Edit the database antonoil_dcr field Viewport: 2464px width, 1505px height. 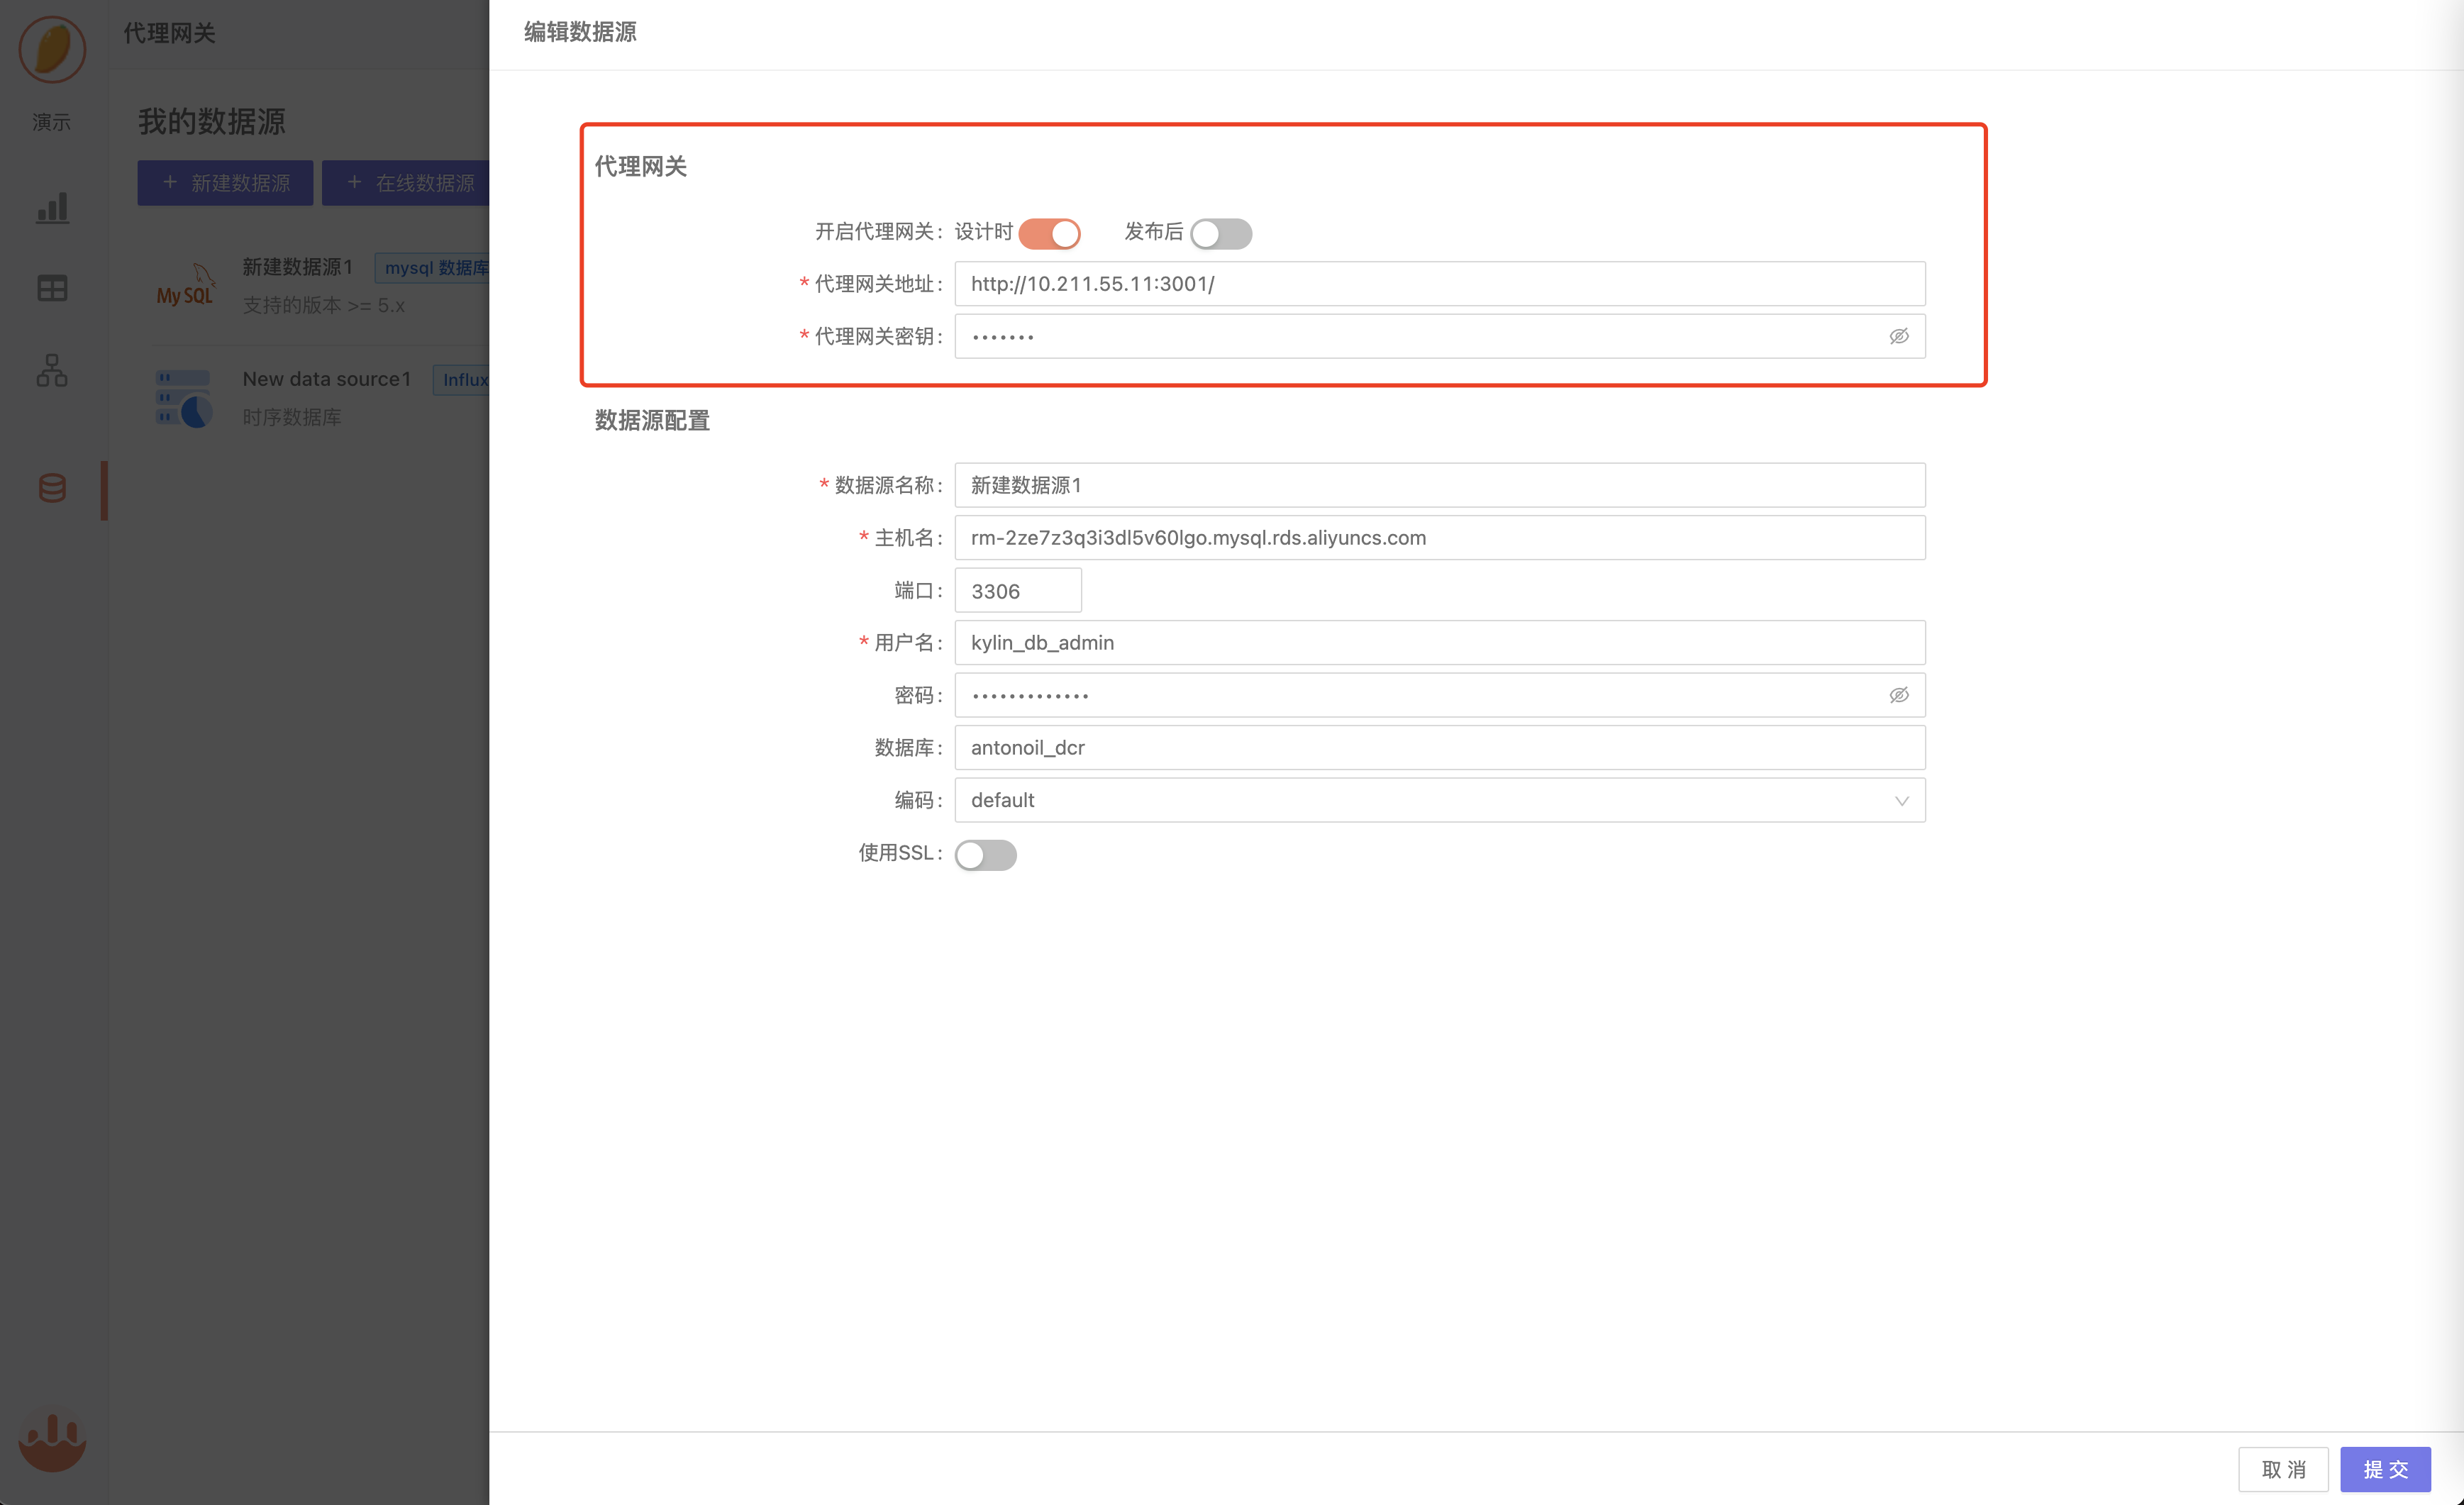1439,748
